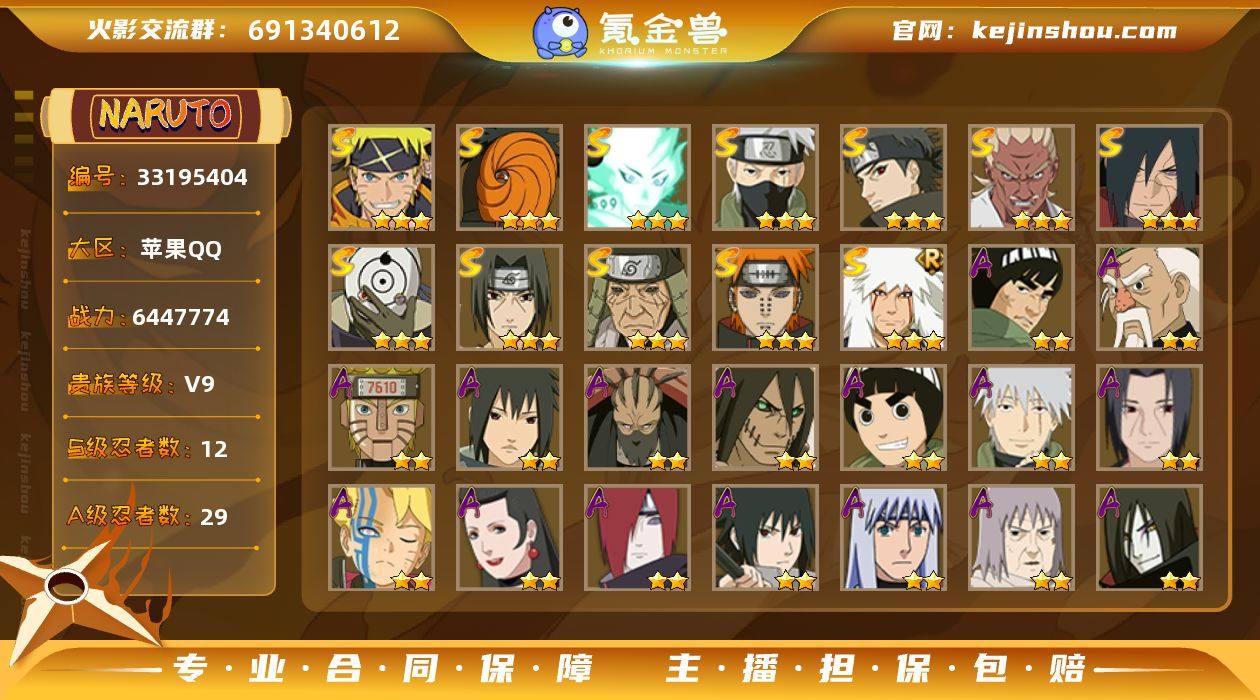
Task: Click the red-haired Nagato A-rank portrait
Action: (637, 538)
